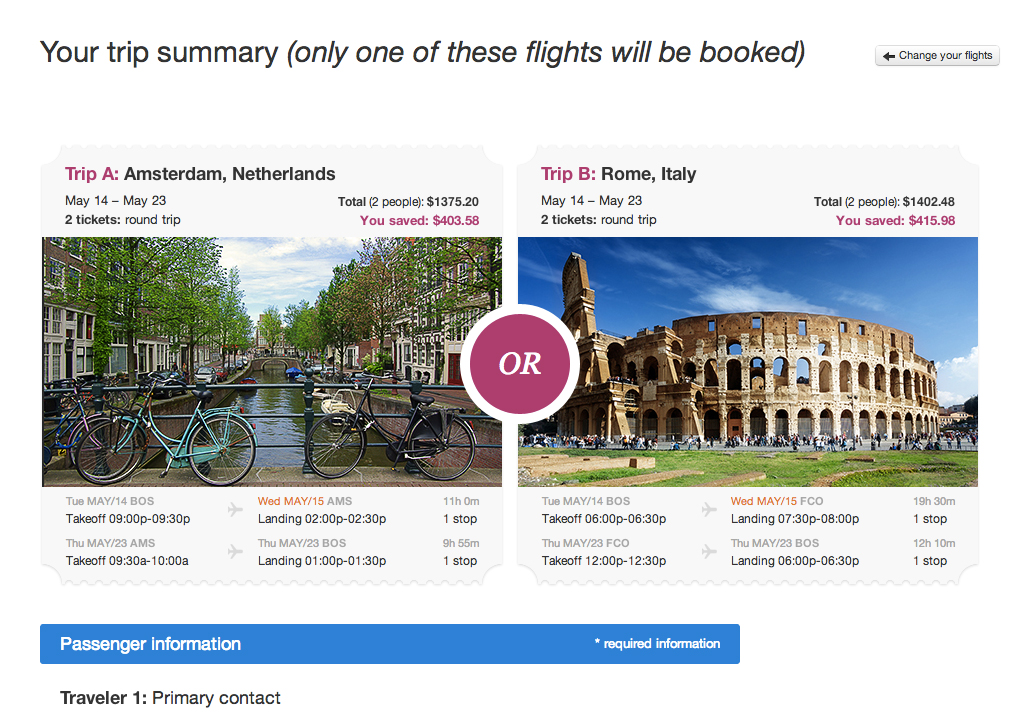Click Trip A outbound airplane icon
Viewport: 1024px width, 720px height.
[235, 510]
